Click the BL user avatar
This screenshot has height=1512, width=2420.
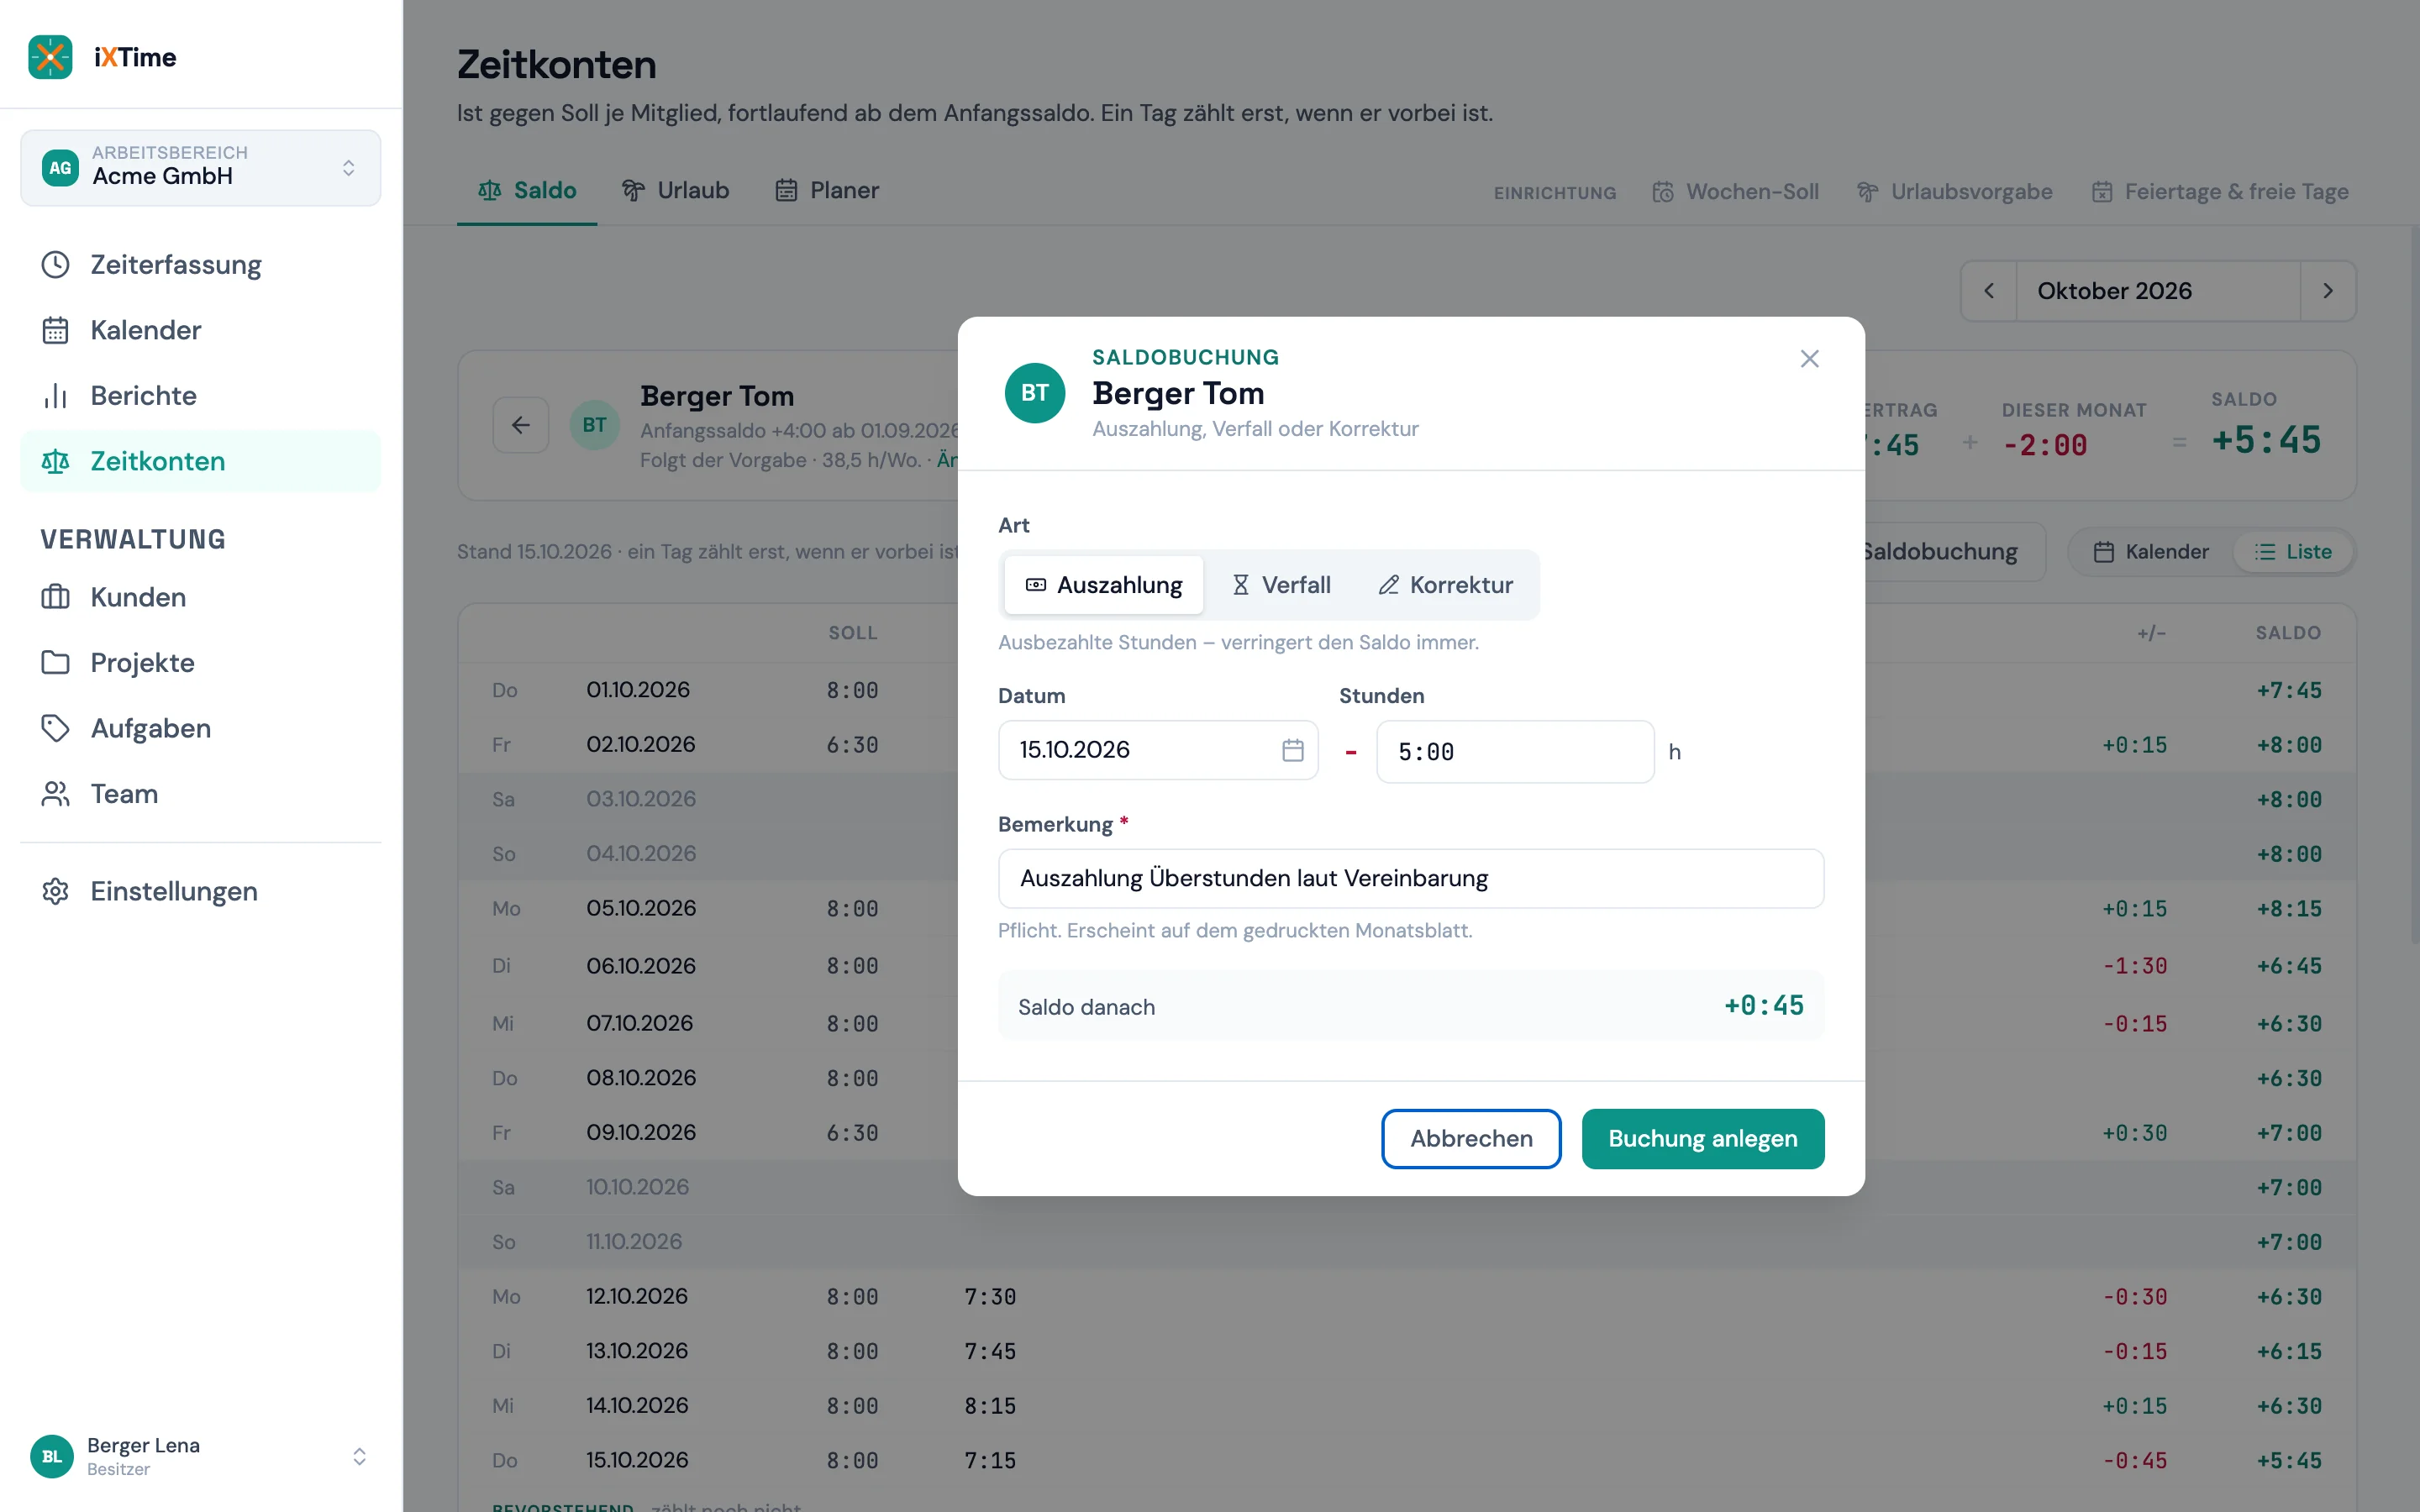point(52,1456)
